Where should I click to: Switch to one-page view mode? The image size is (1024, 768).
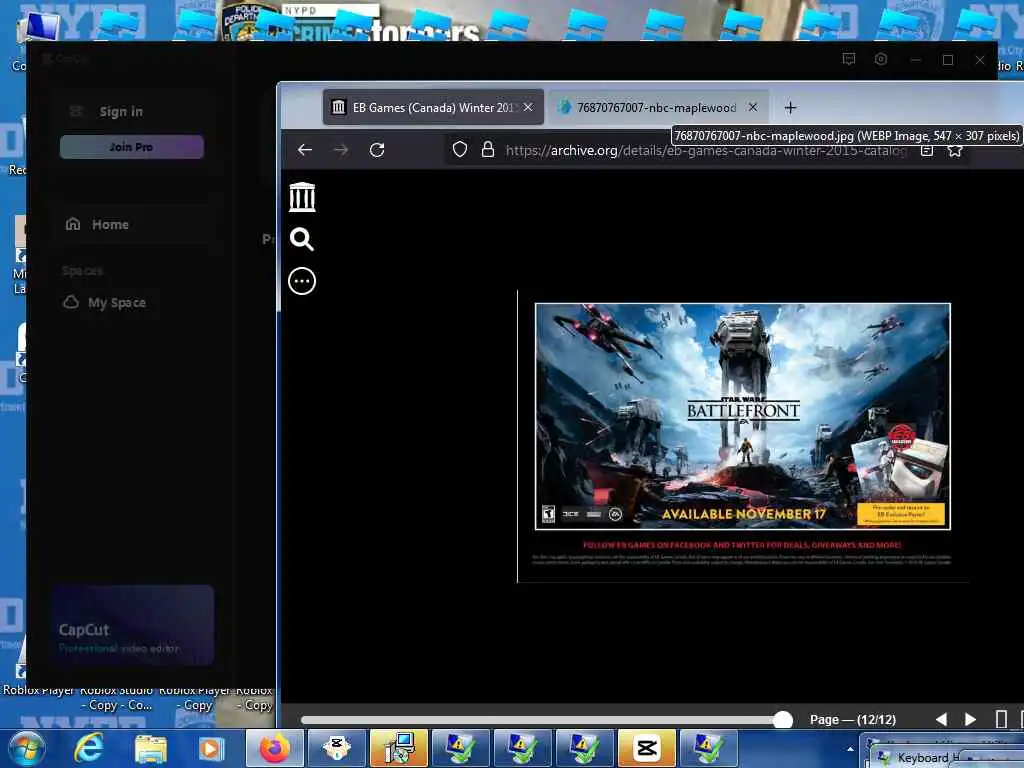(x=1000, y=720)
